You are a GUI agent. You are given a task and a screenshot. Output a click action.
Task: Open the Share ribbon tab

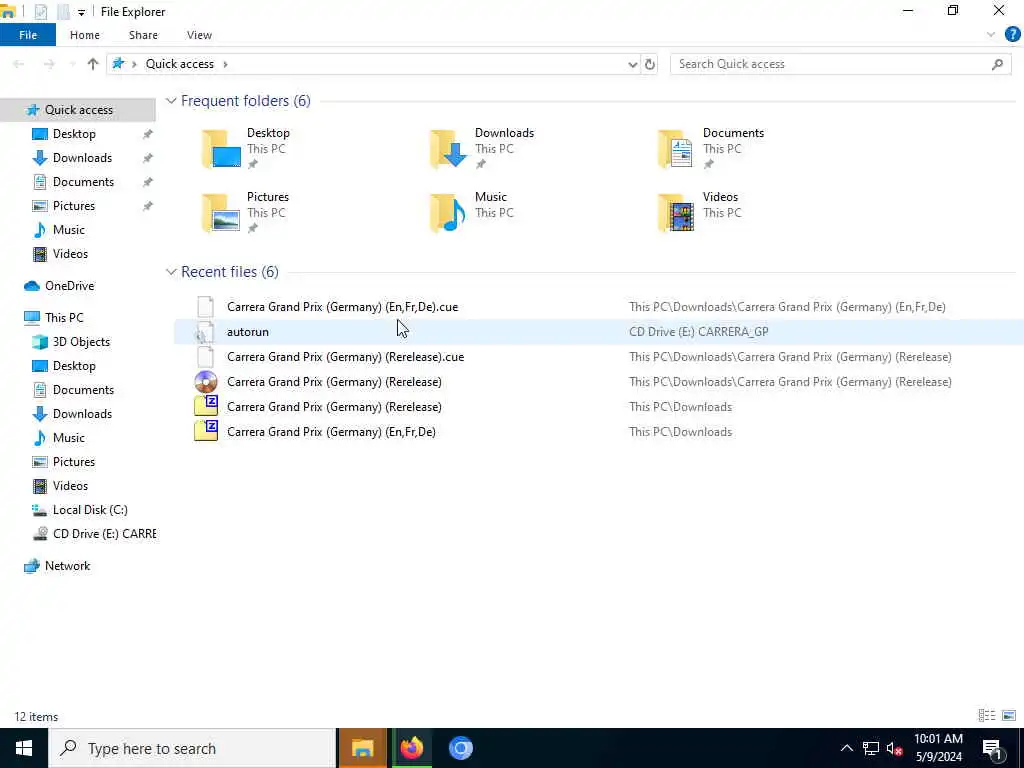143,35
